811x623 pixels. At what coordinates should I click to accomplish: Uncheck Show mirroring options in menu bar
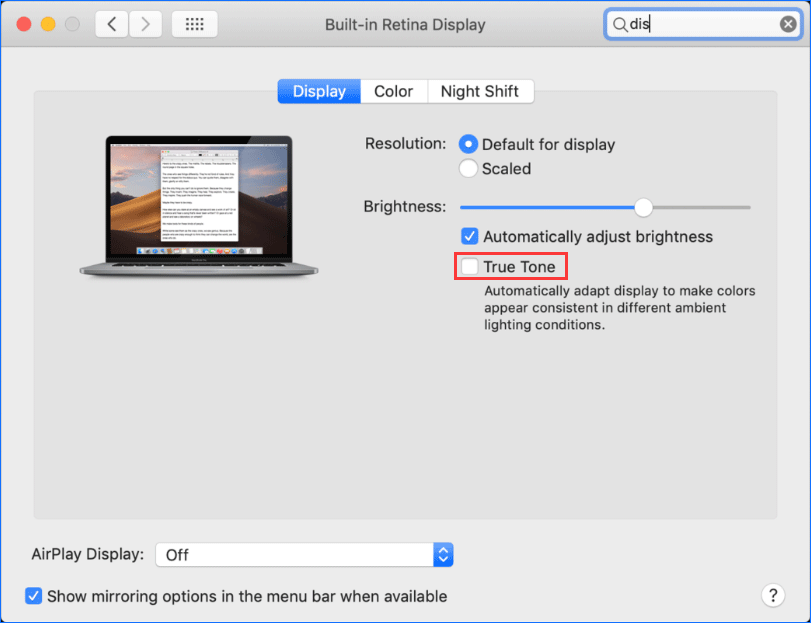pos(33,595)
